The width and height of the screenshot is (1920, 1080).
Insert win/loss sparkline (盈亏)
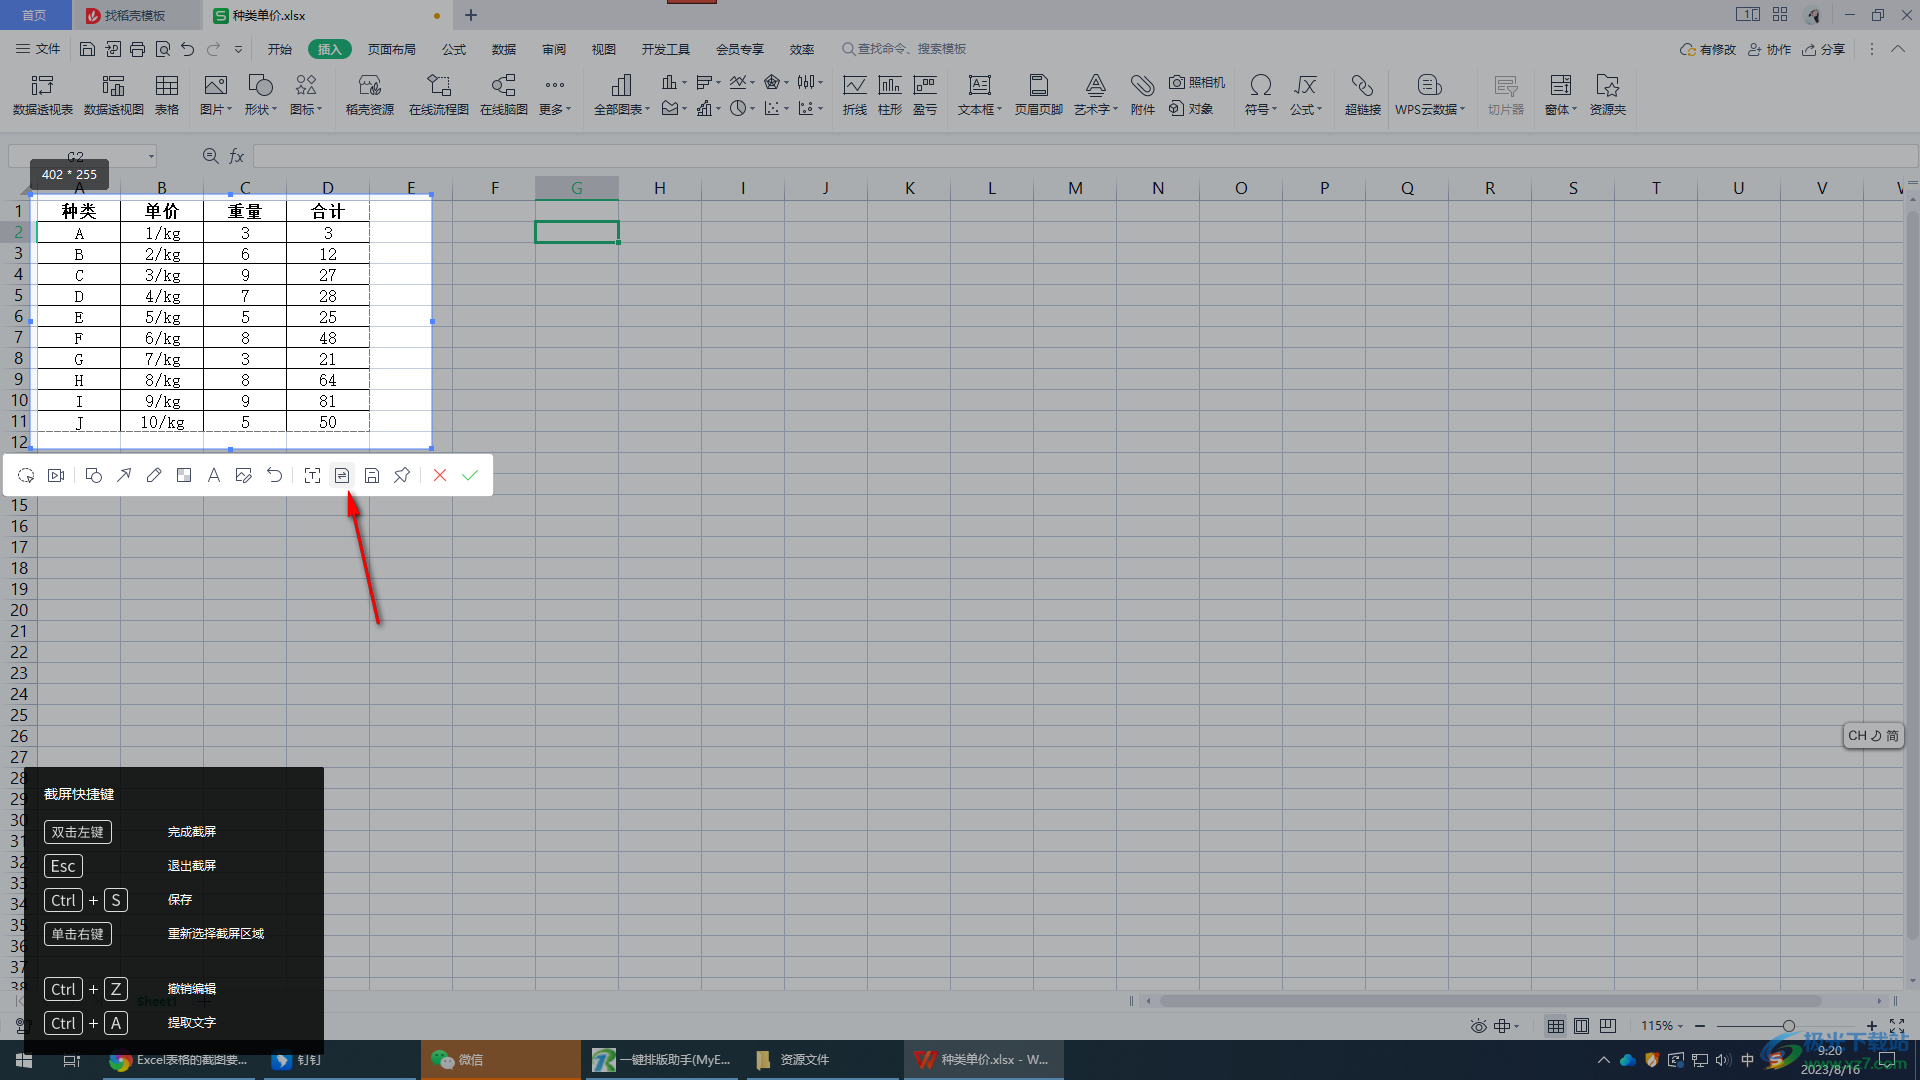click(925, 95)
